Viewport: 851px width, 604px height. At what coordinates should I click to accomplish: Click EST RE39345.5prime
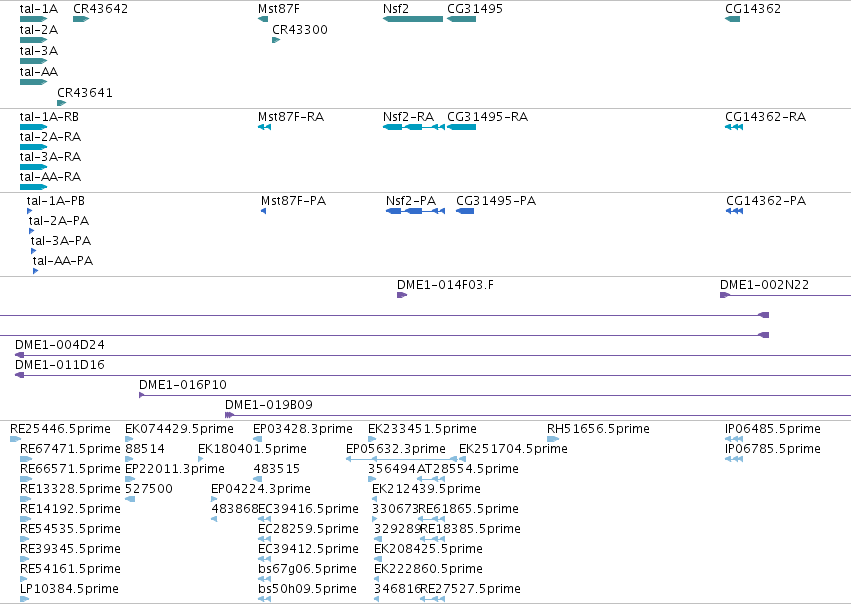click(x=70, y=549)
